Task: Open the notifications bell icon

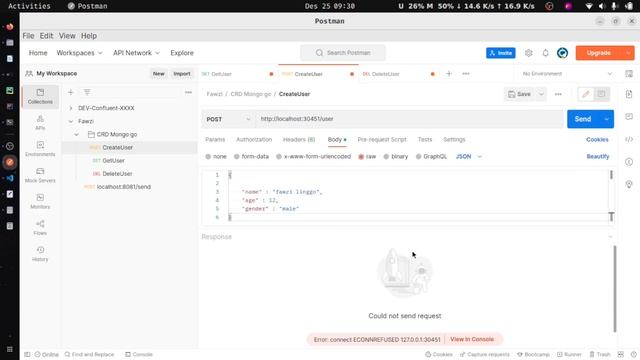Action: pyautogui.click(x=545, y=53)
